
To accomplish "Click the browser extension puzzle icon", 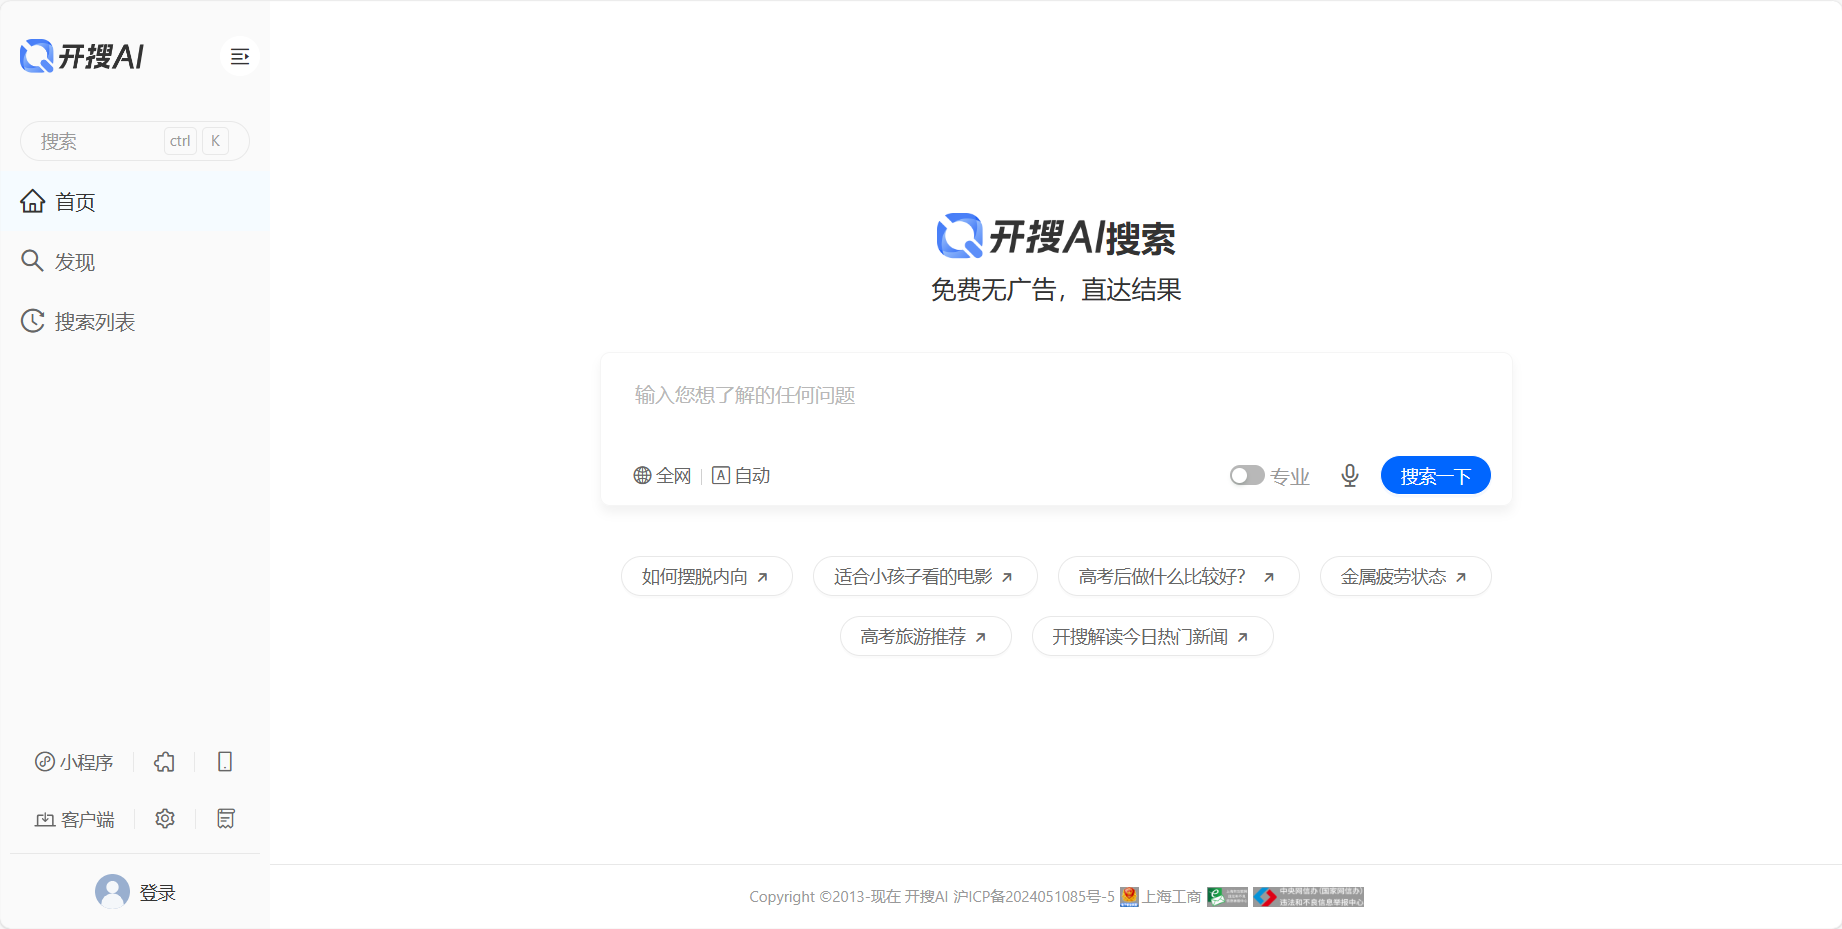I will pyautogui.click(x=164, y=762).
